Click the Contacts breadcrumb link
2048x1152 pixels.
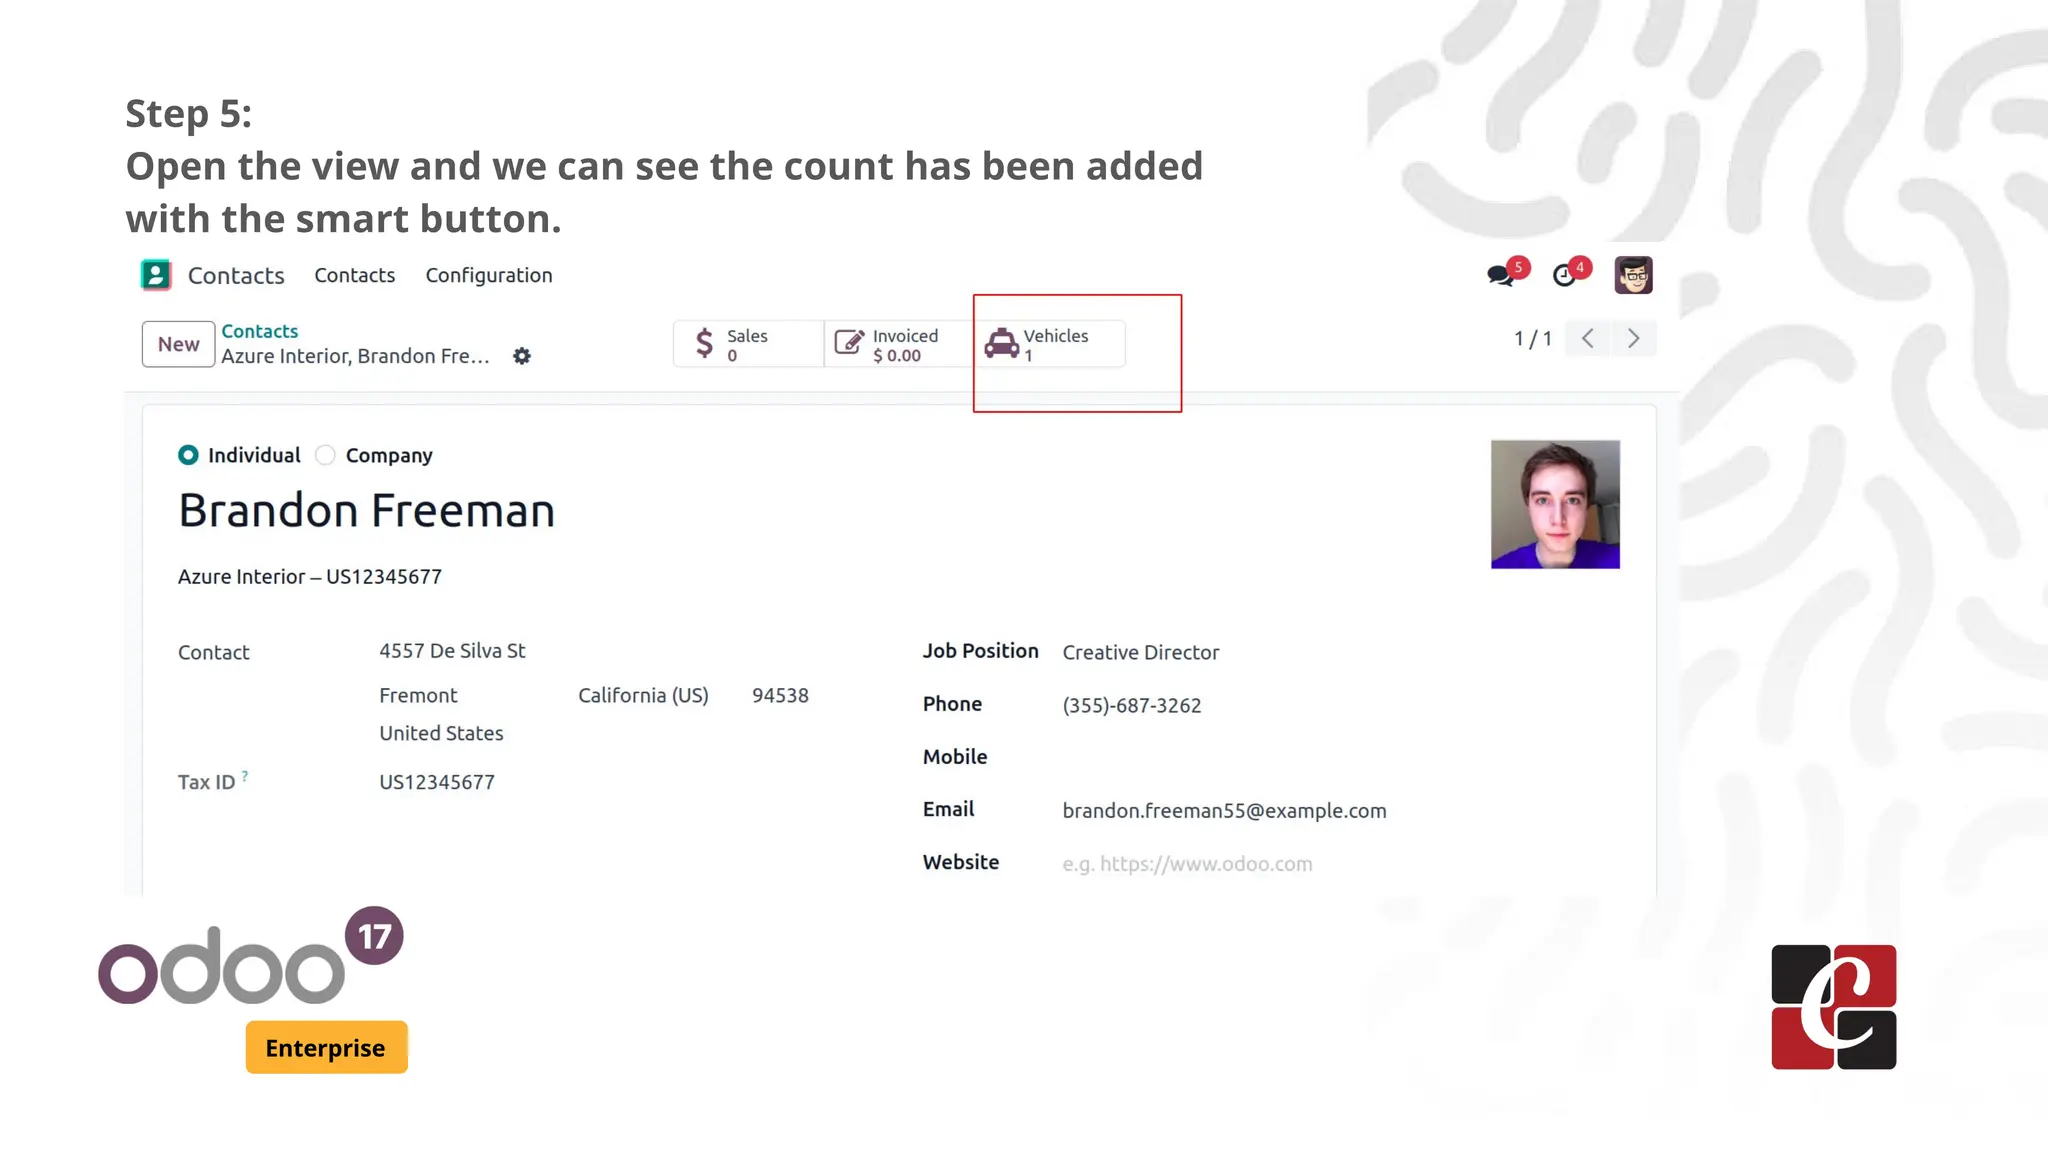coord(259,331)
